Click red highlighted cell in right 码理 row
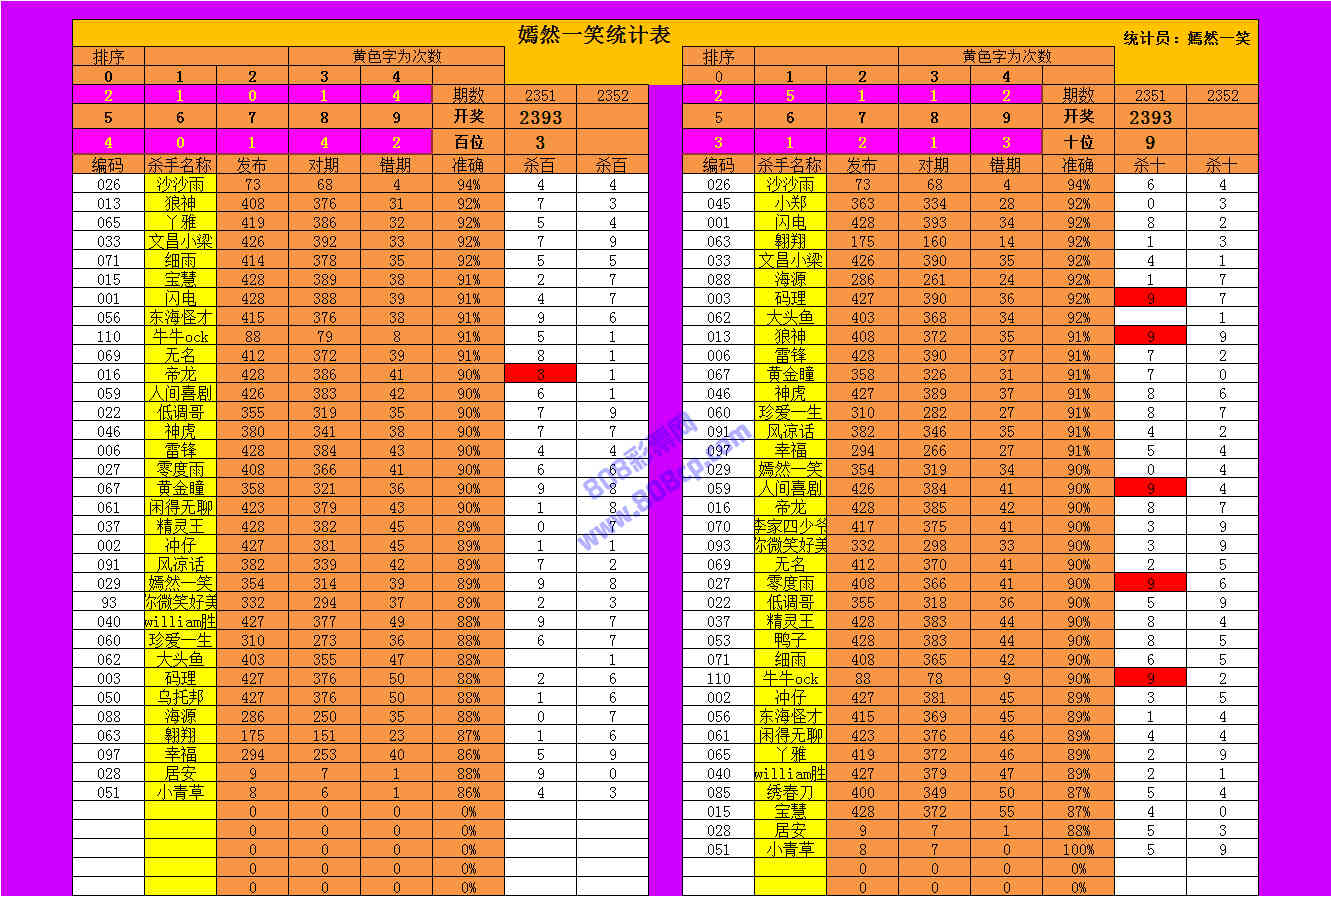The height and width of the screenshot is (897, 1331). [1150, 298]
